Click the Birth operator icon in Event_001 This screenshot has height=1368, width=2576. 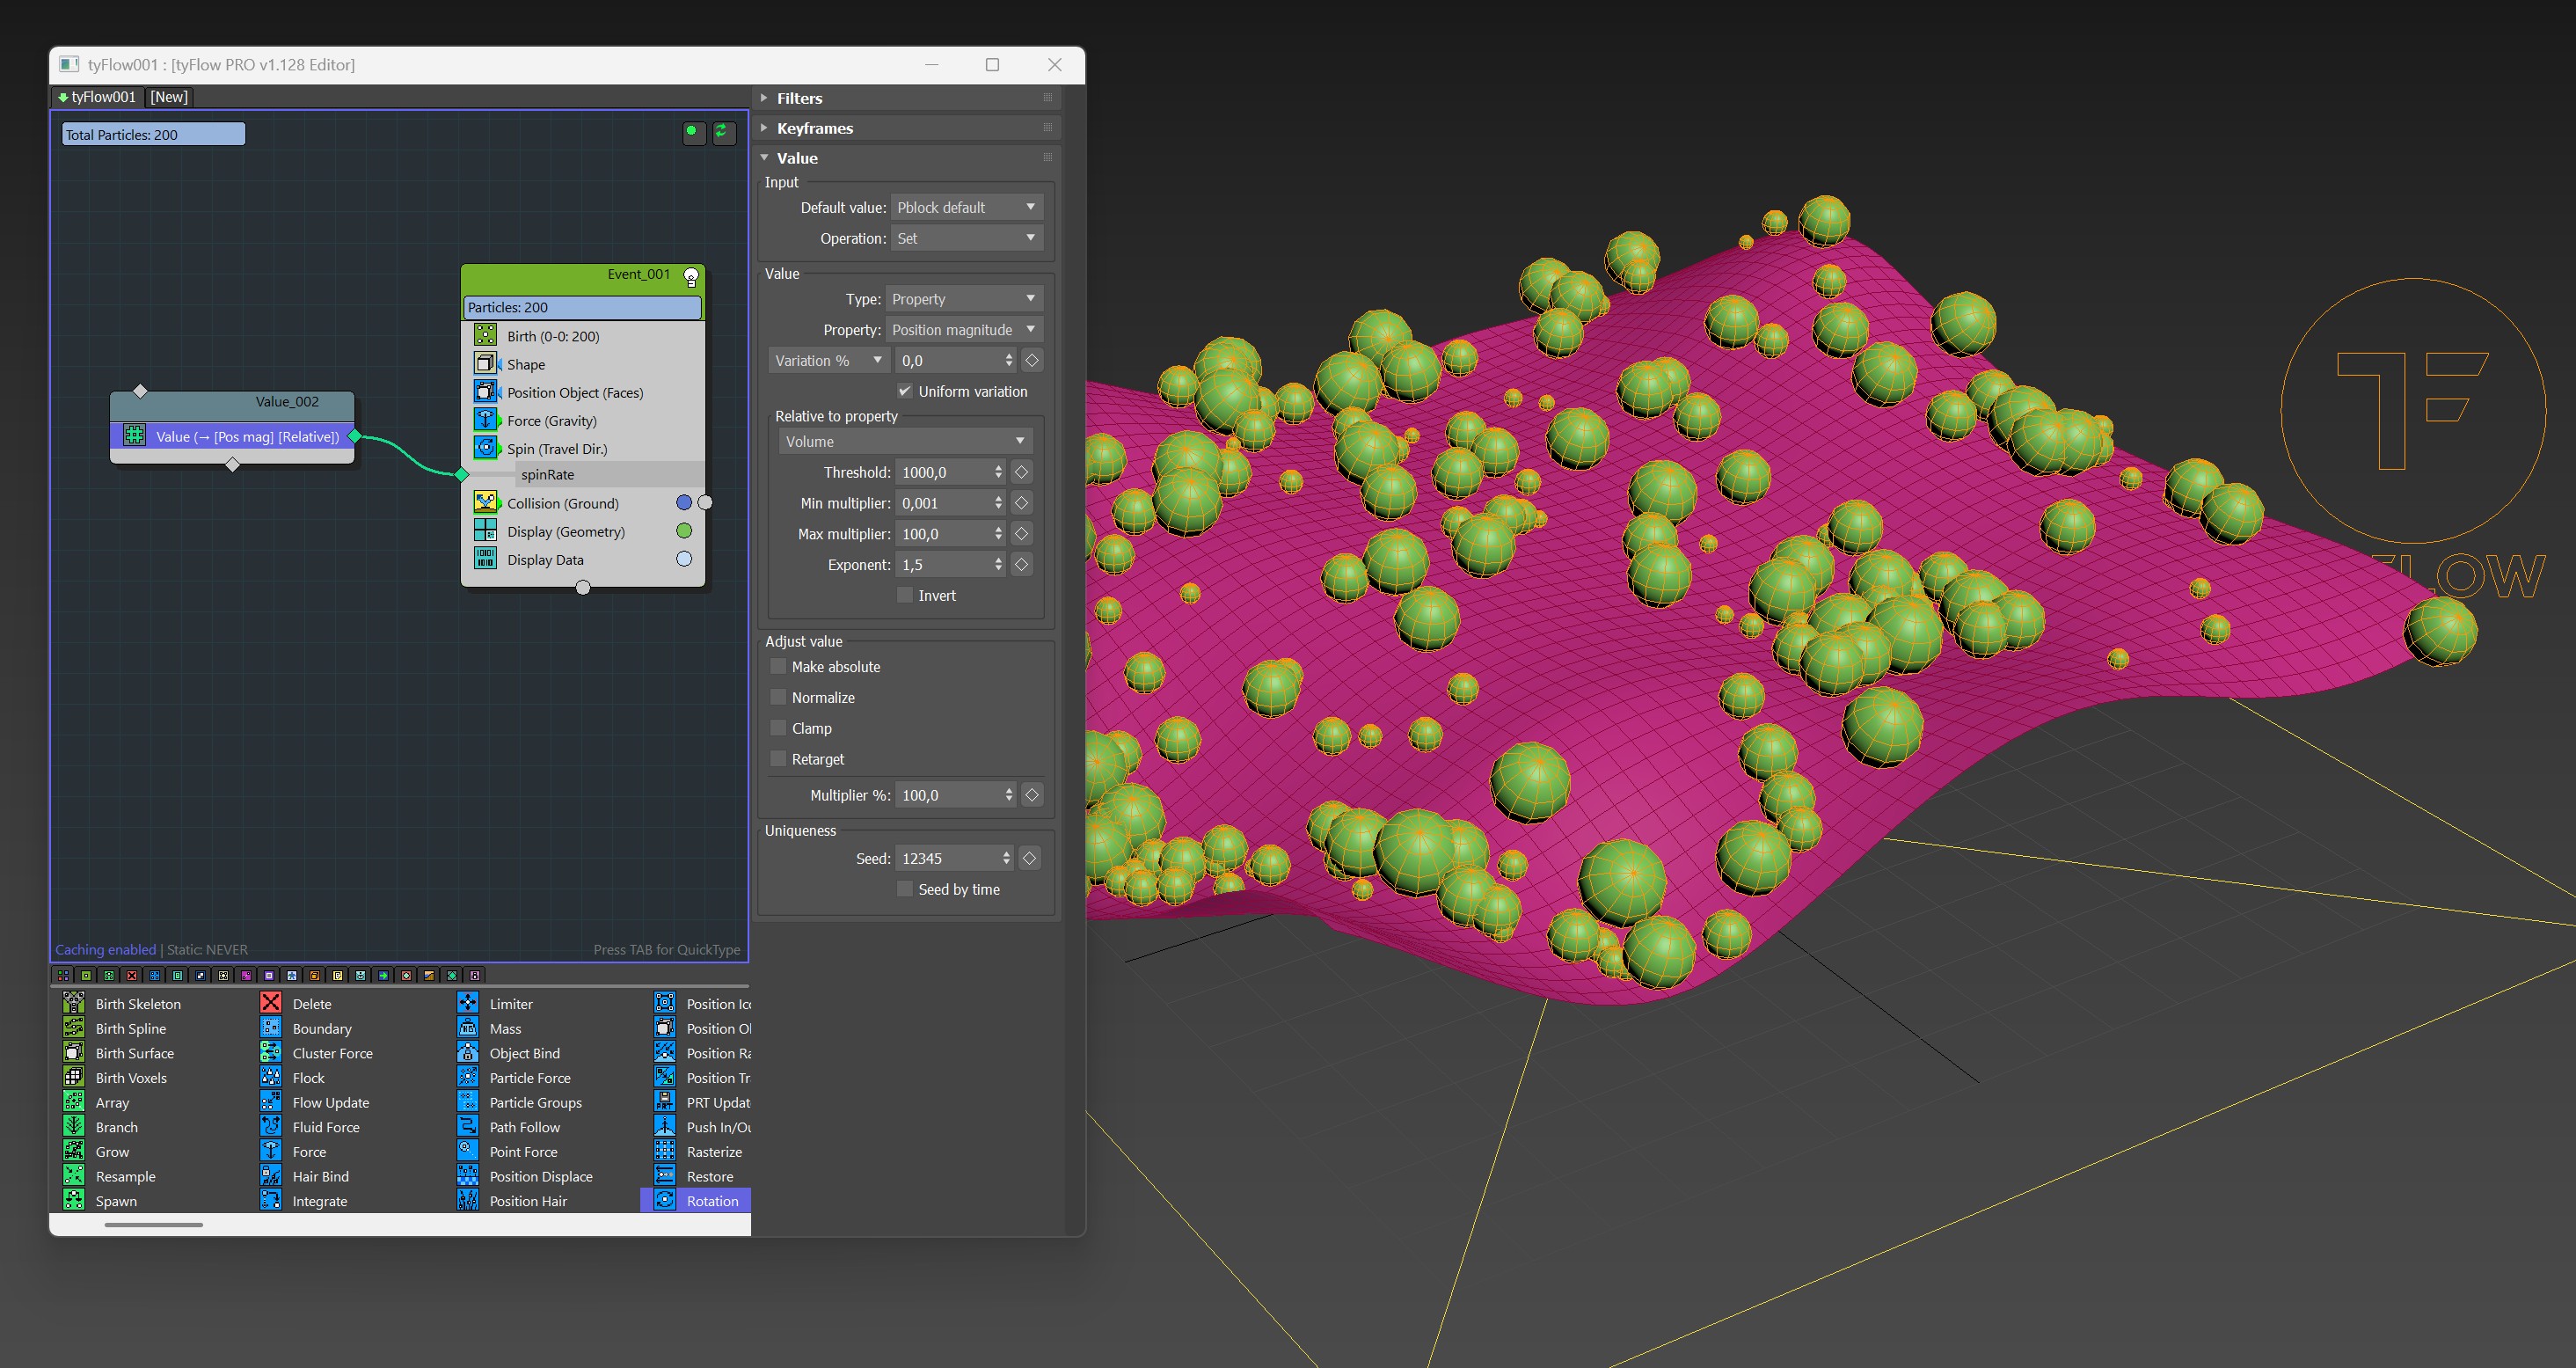(485, 335)
